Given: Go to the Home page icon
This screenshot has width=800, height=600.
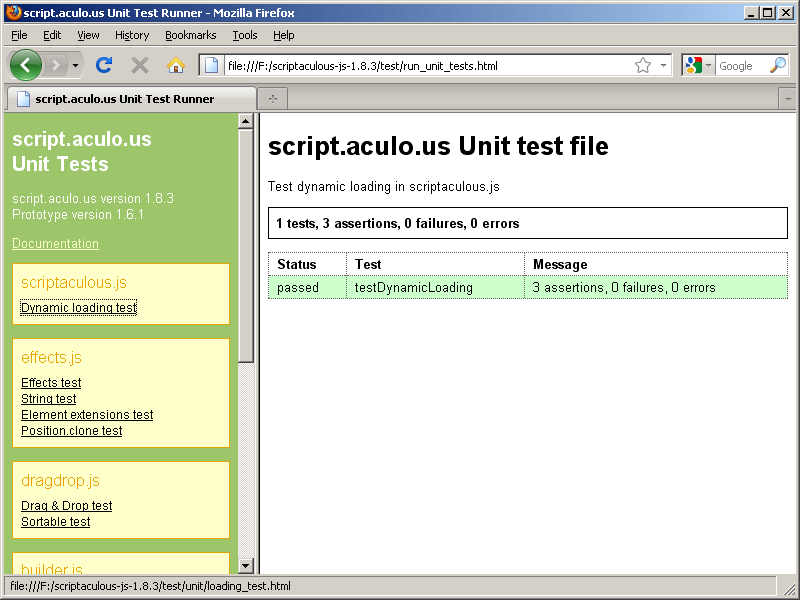Looking at the screenshot, I should [176, 65].
